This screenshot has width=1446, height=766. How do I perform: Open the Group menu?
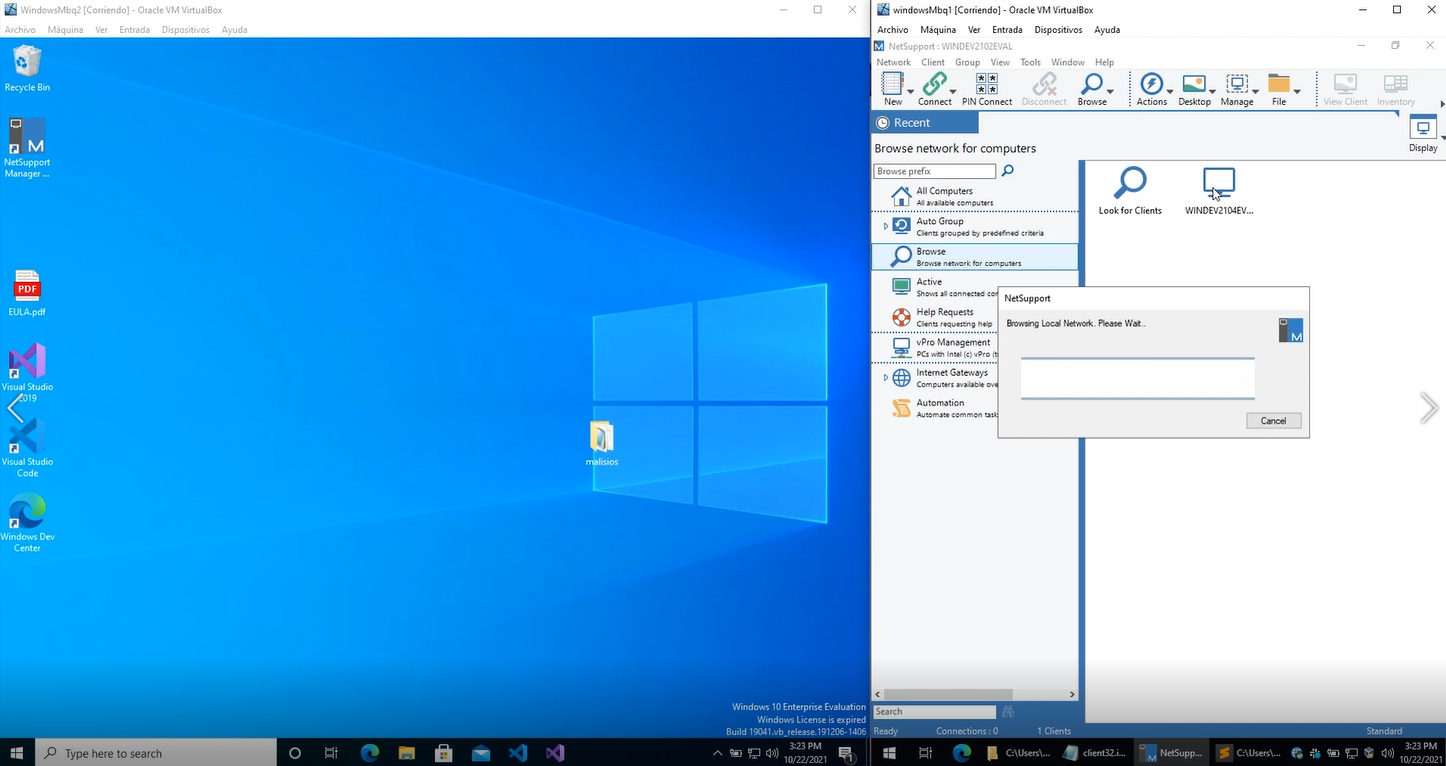967,62
